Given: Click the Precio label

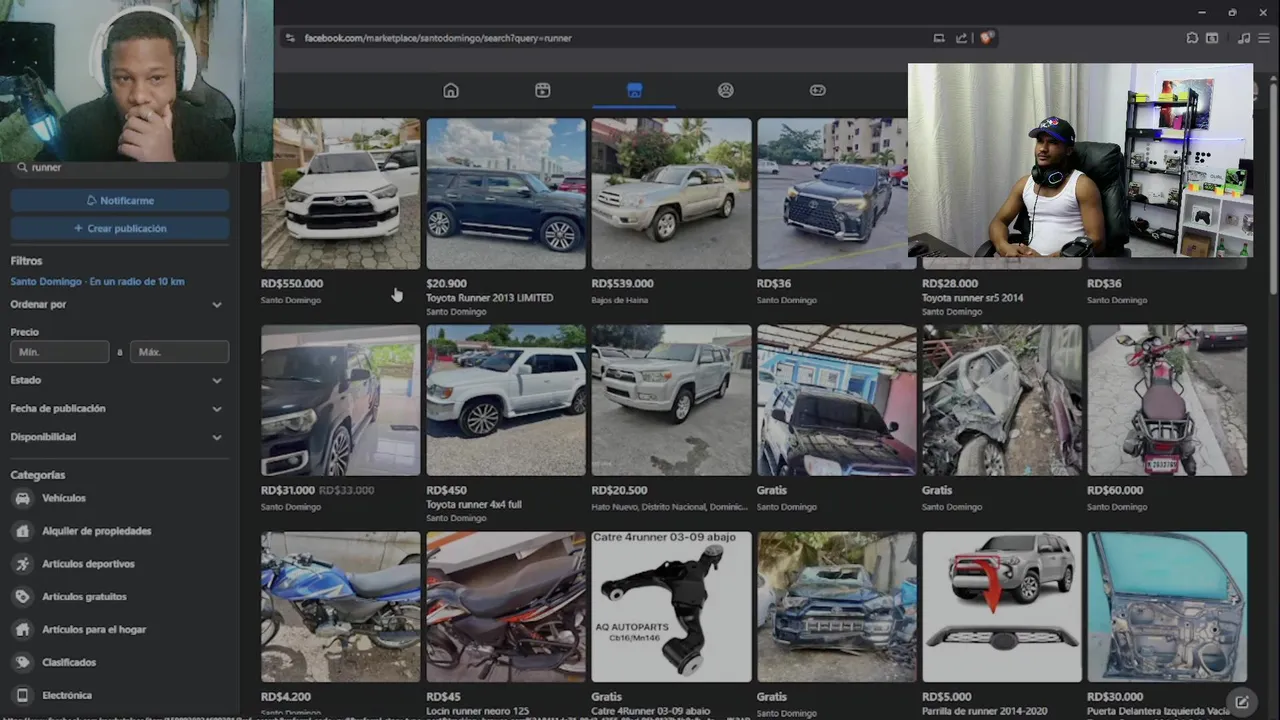Looking at the screenshot, I should click(25, 332).
